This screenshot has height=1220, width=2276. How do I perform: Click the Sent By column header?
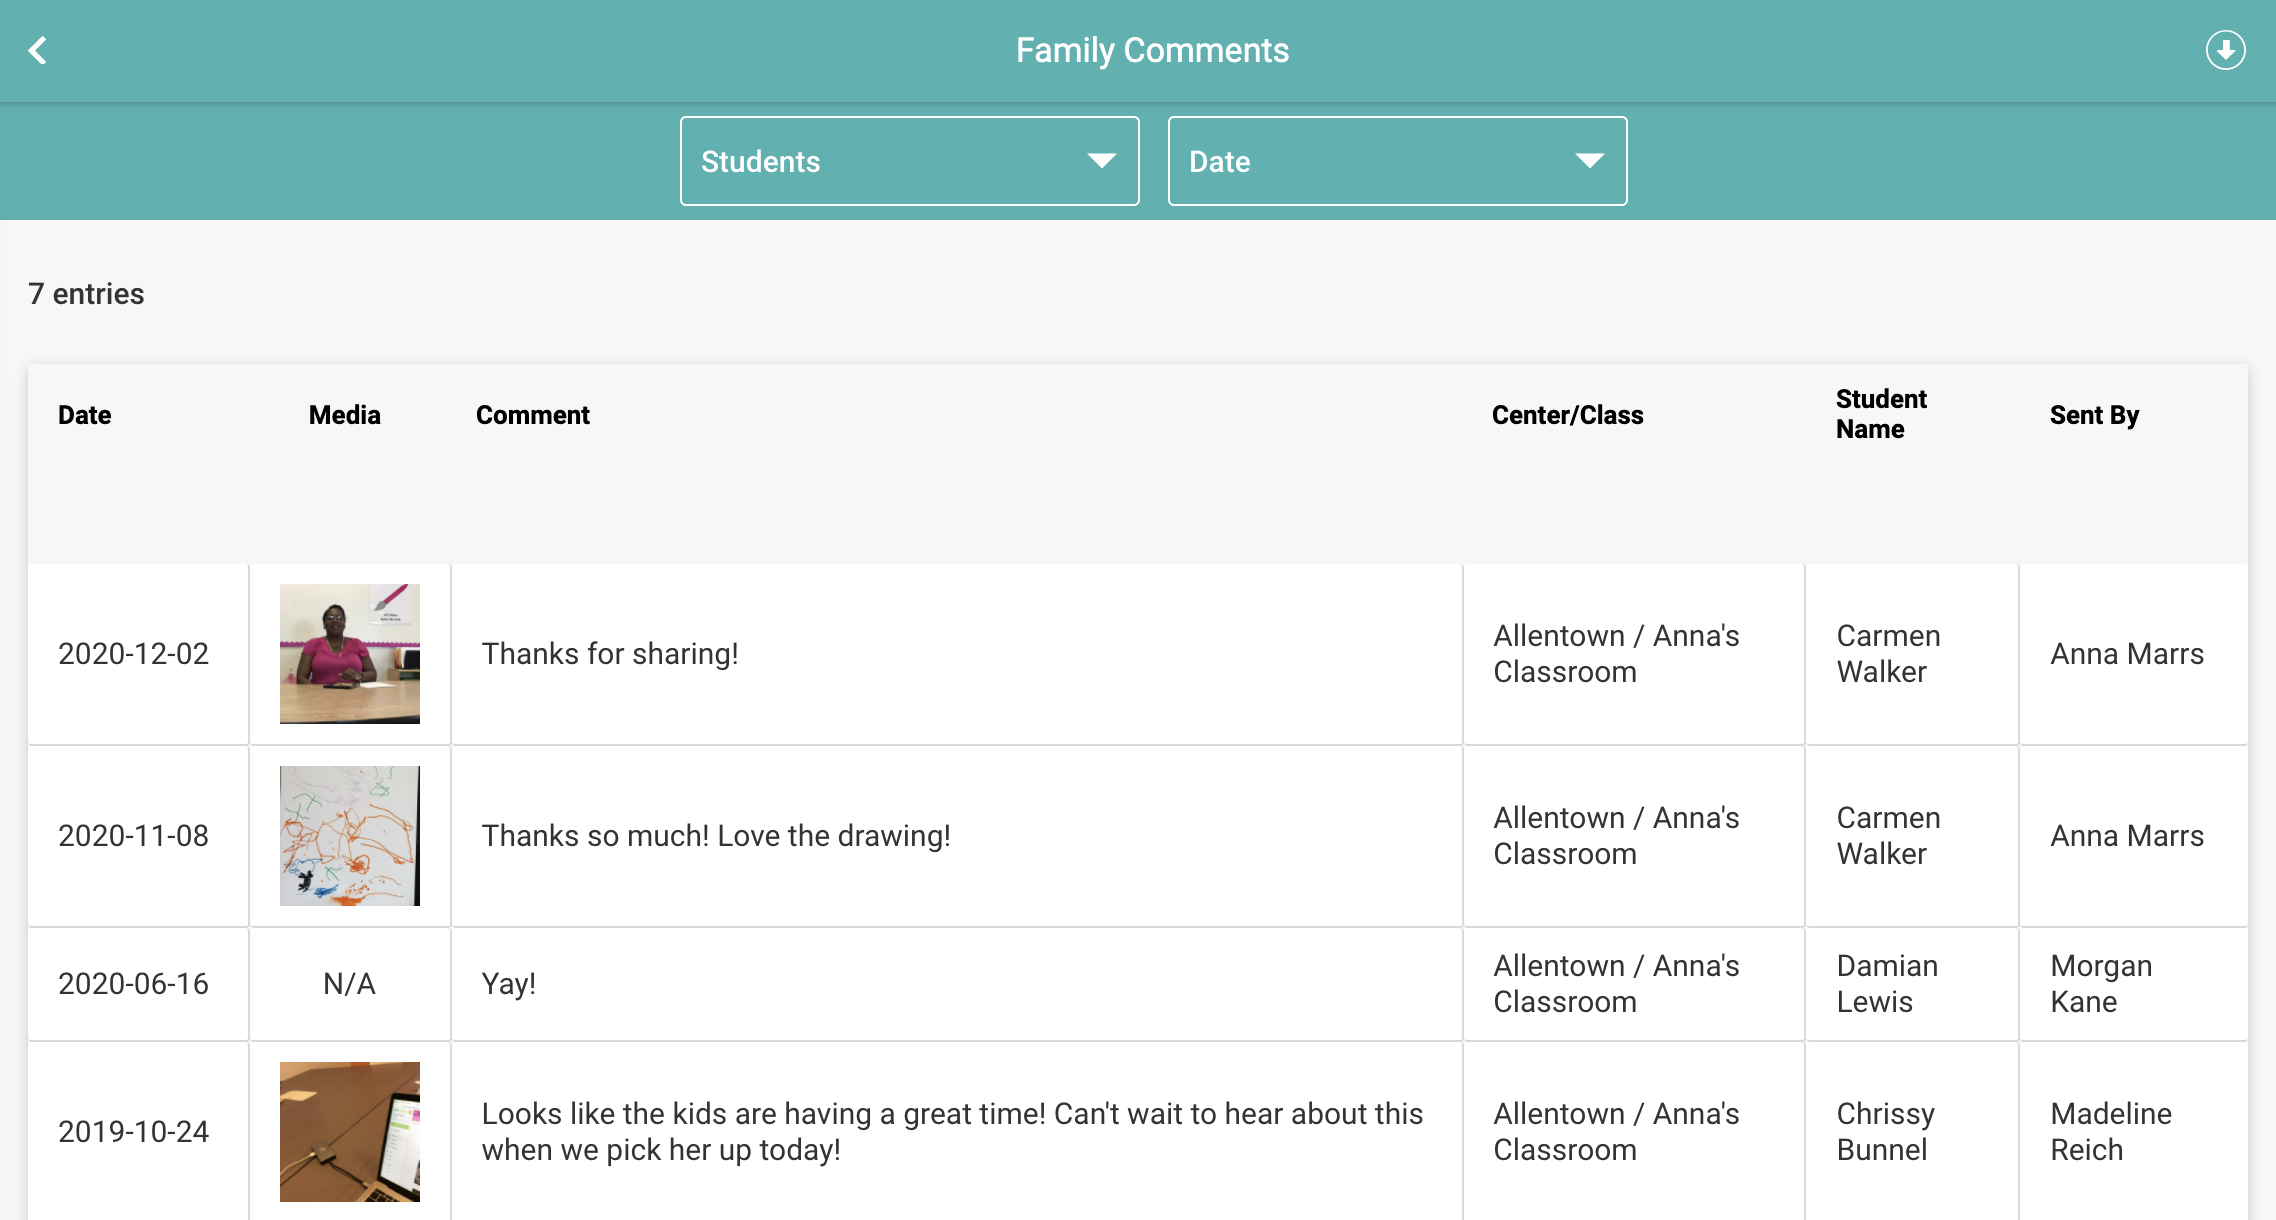click(x=2094, y=415)
